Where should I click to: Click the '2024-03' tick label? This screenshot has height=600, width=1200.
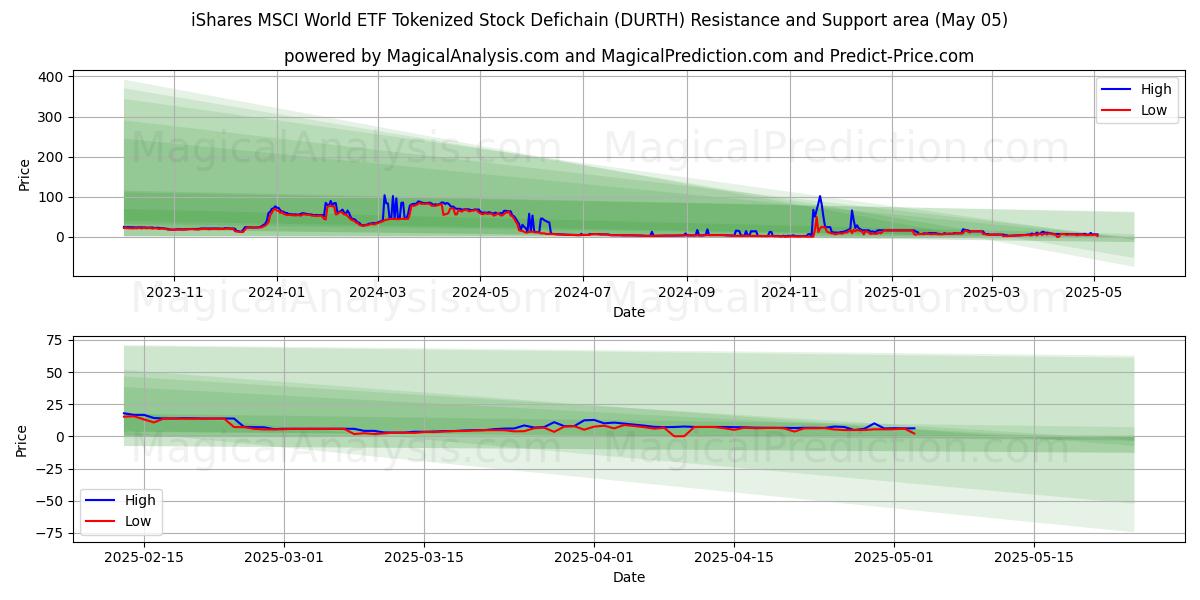pyautogui.click(x=377, y=292)
